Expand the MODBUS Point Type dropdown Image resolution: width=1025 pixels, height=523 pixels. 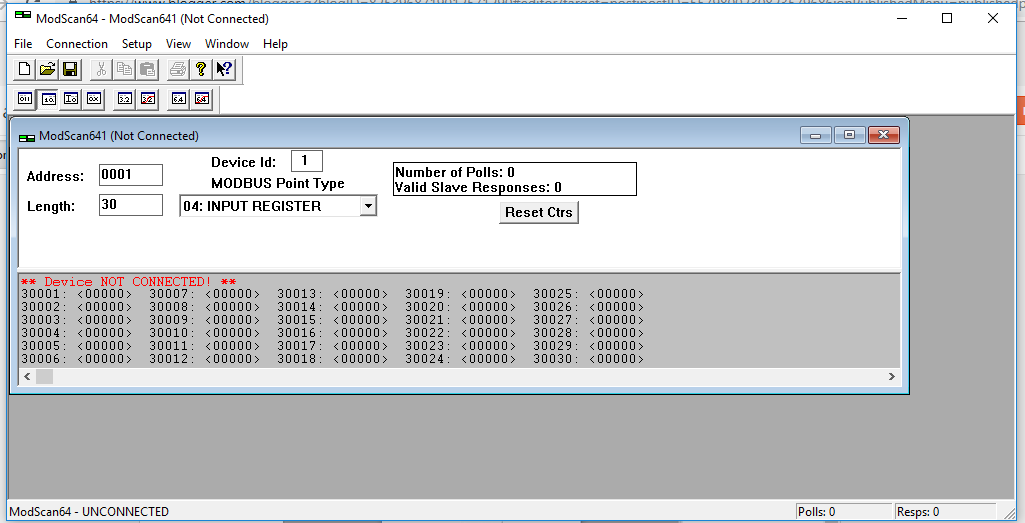click(x=368, y=206)
